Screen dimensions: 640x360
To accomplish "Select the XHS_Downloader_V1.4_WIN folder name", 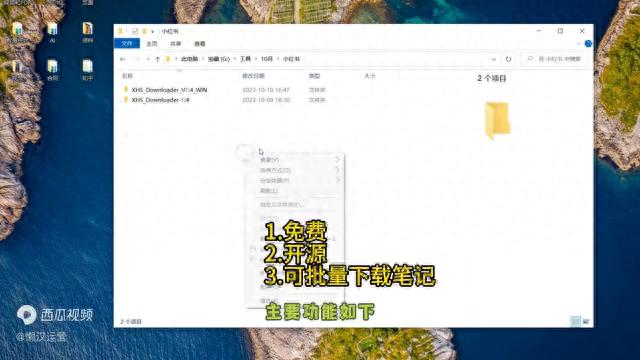I will (x=169, y=90).
